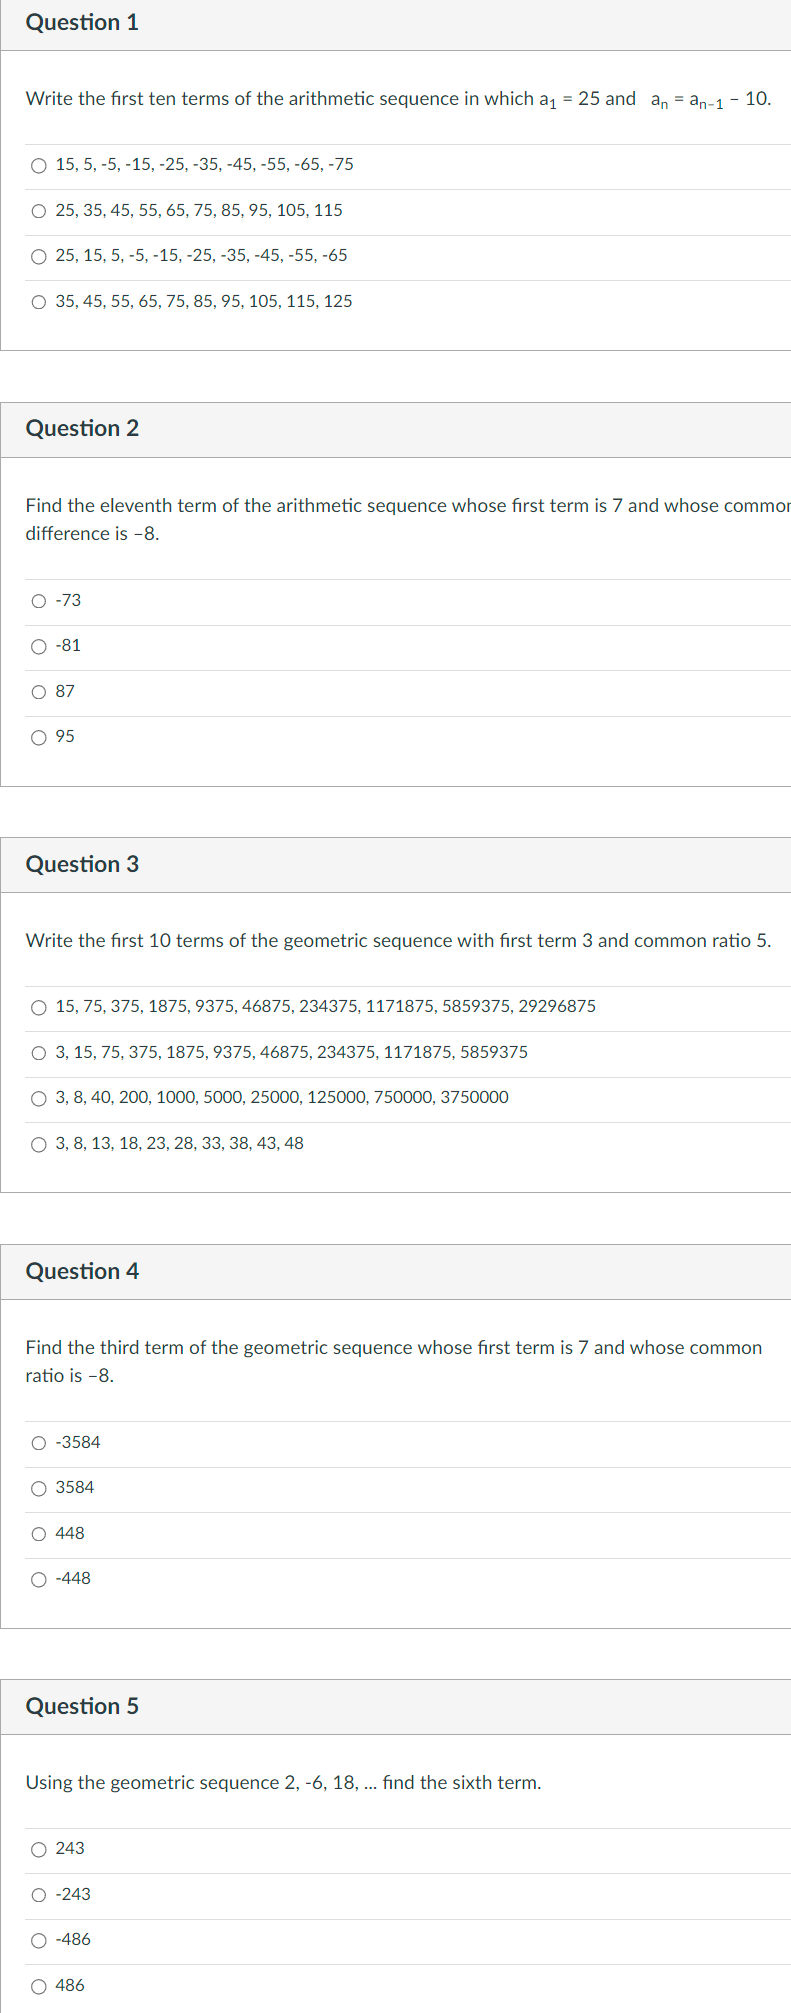Select answer 15, 5, -5, -15 sequence in Question 1
The height and width of the screenshot is (2013, 791).
click(x=38, y=164)
